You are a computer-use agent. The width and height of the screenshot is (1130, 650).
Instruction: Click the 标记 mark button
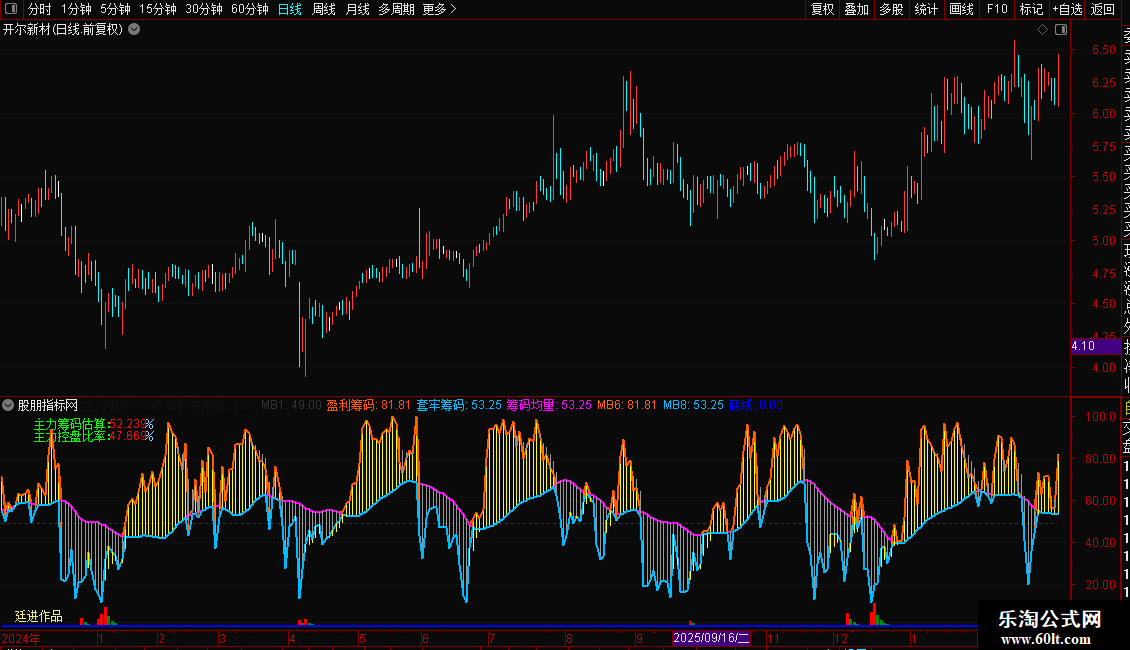(x=1031, y=9)
